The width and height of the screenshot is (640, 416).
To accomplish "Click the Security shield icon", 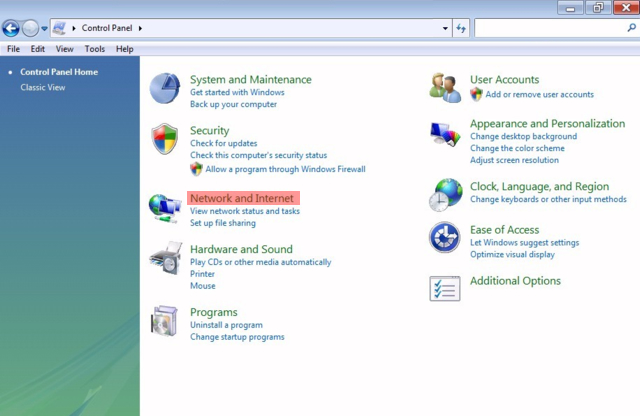I will click(x=164, y=139).
